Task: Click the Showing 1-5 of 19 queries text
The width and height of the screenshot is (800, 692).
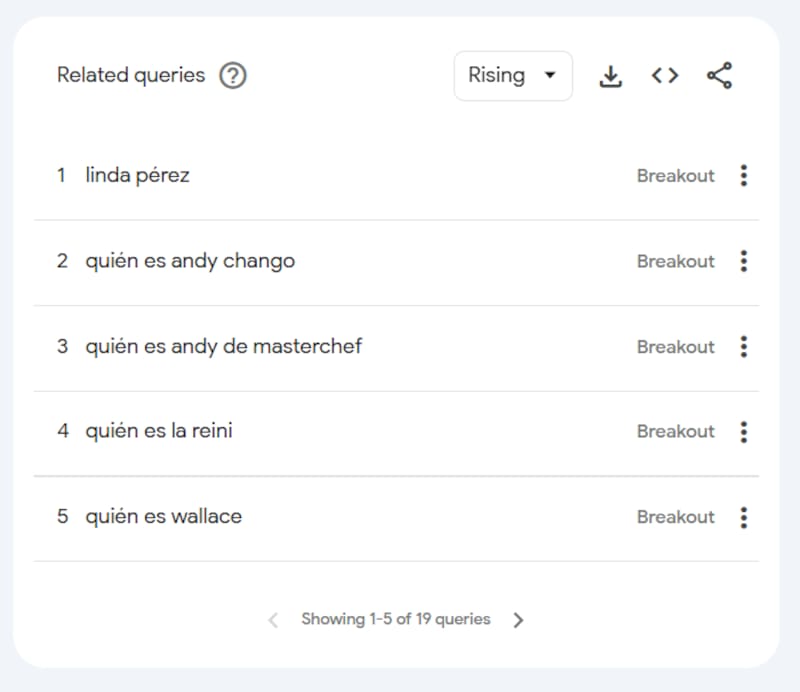Action: (396, 620)
